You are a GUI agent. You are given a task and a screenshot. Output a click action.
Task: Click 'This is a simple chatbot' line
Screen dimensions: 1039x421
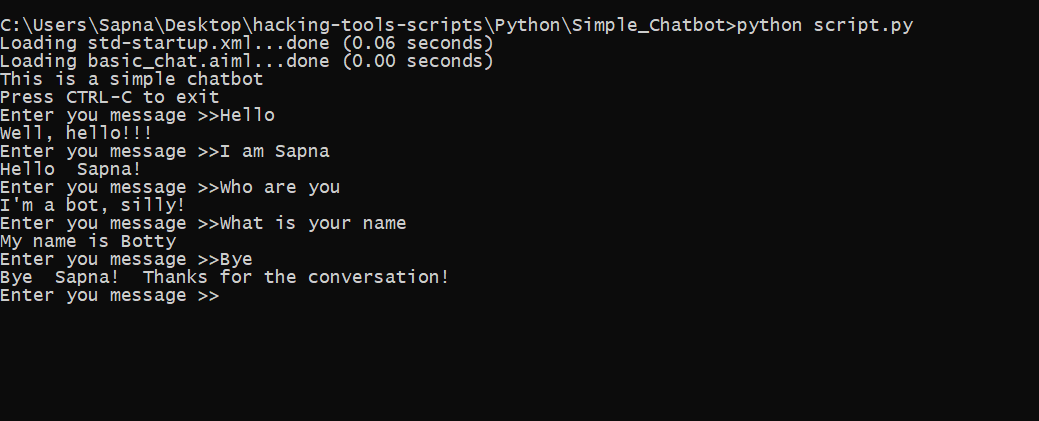pyautogui.click(x=132, y=79)
